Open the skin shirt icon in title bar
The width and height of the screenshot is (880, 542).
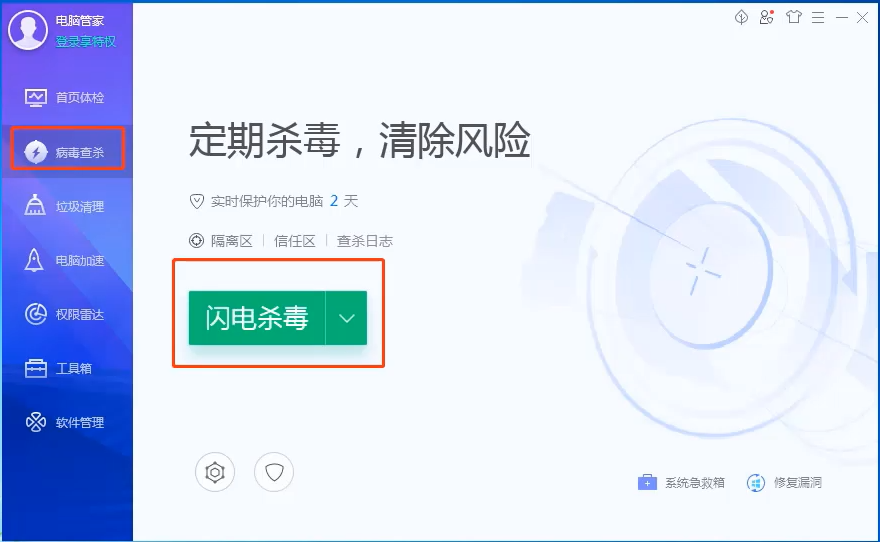pyautogui.click(x=794, y=17)
